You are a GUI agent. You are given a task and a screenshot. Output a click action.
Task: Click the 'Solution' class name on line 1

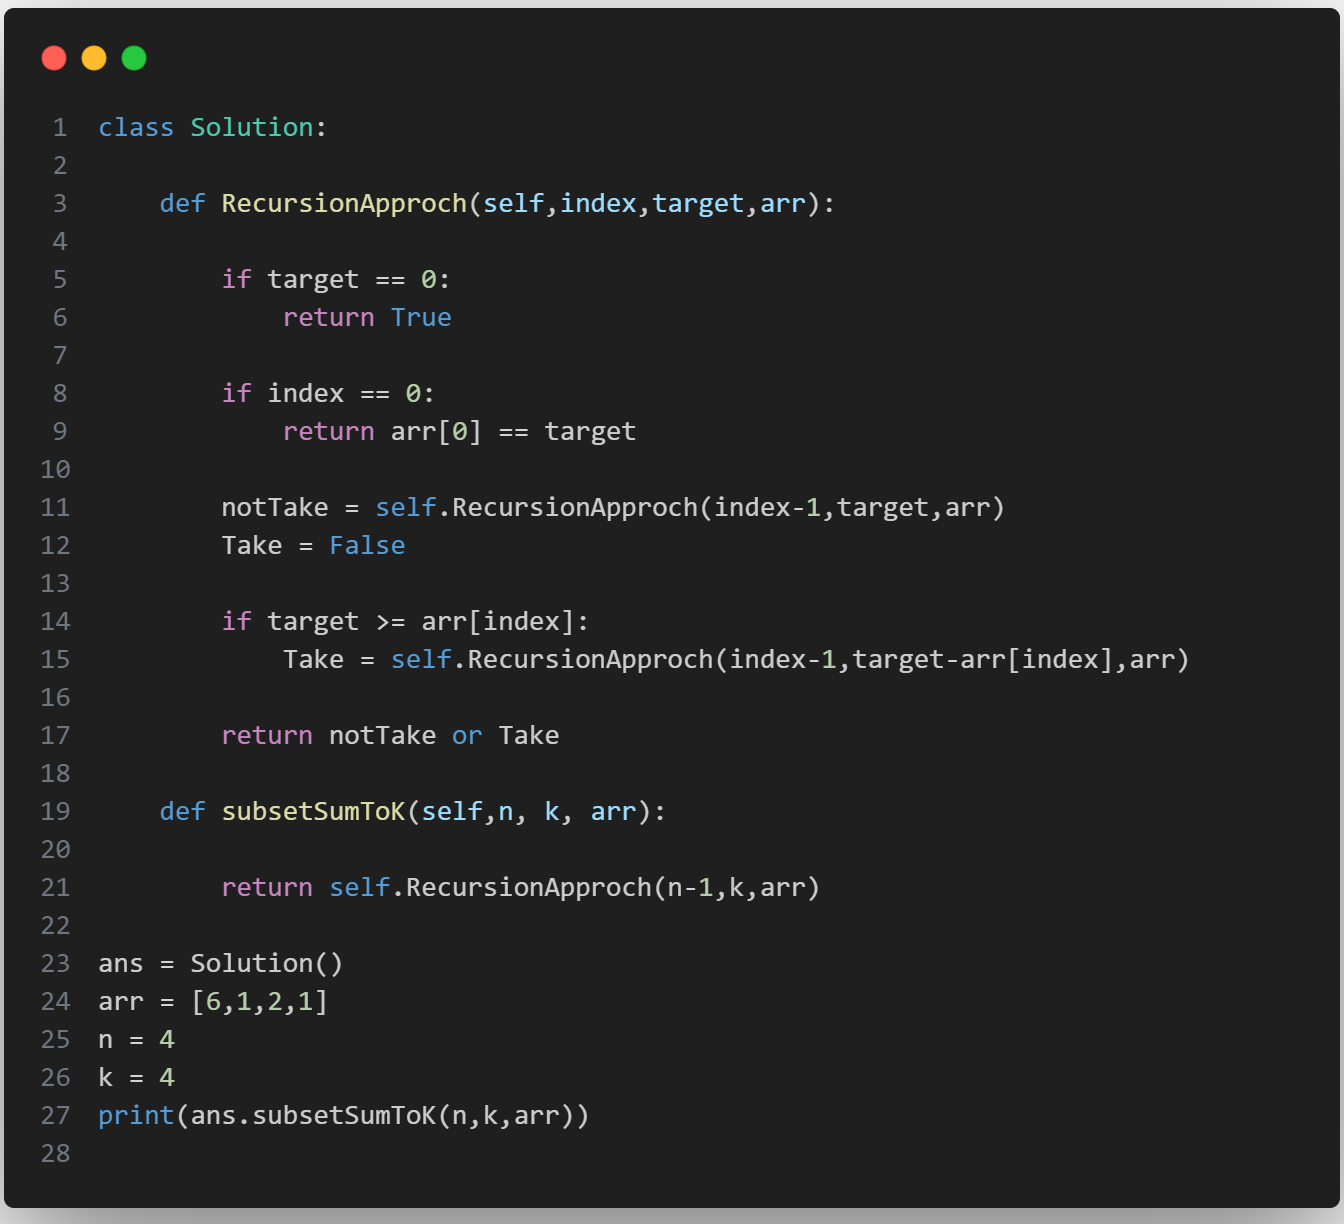pos(252,128)
